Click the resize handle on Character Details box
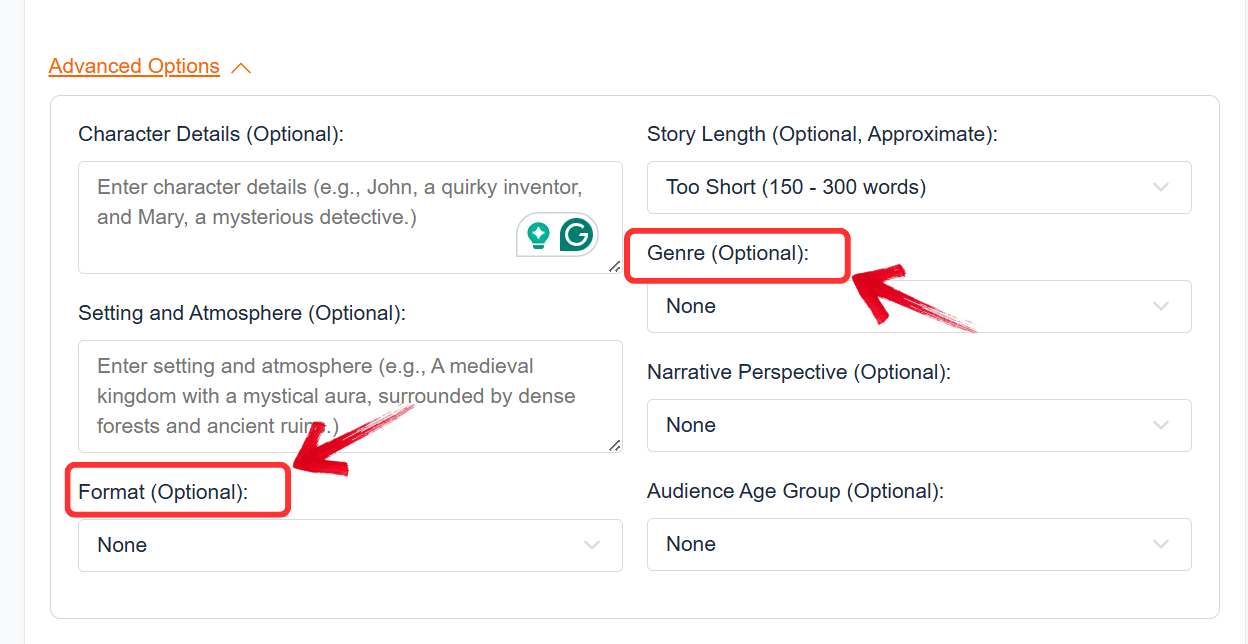Viewport: 1248px width, 644px height. pos(616,266)
